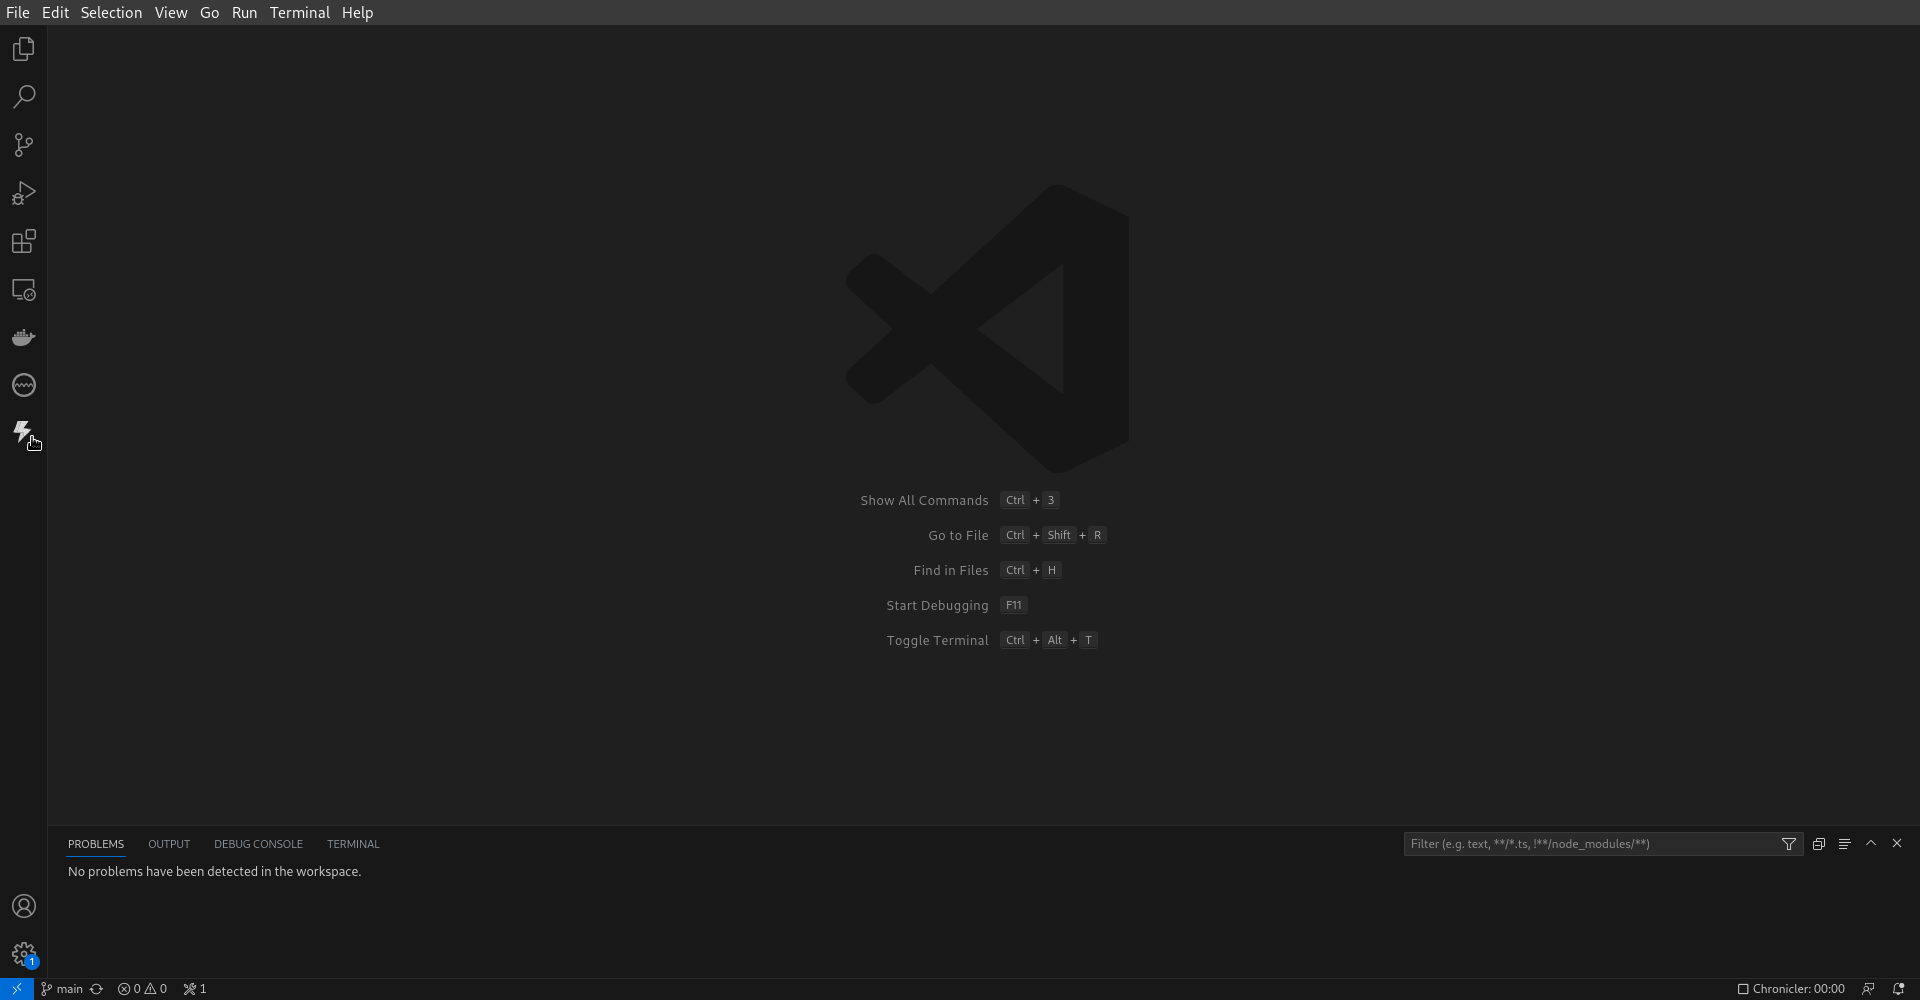Open the Run and Debug view
Image resolution: width=1920 pixels, height=1000 pixels.
pyautogui.click(x=24, y=193)
